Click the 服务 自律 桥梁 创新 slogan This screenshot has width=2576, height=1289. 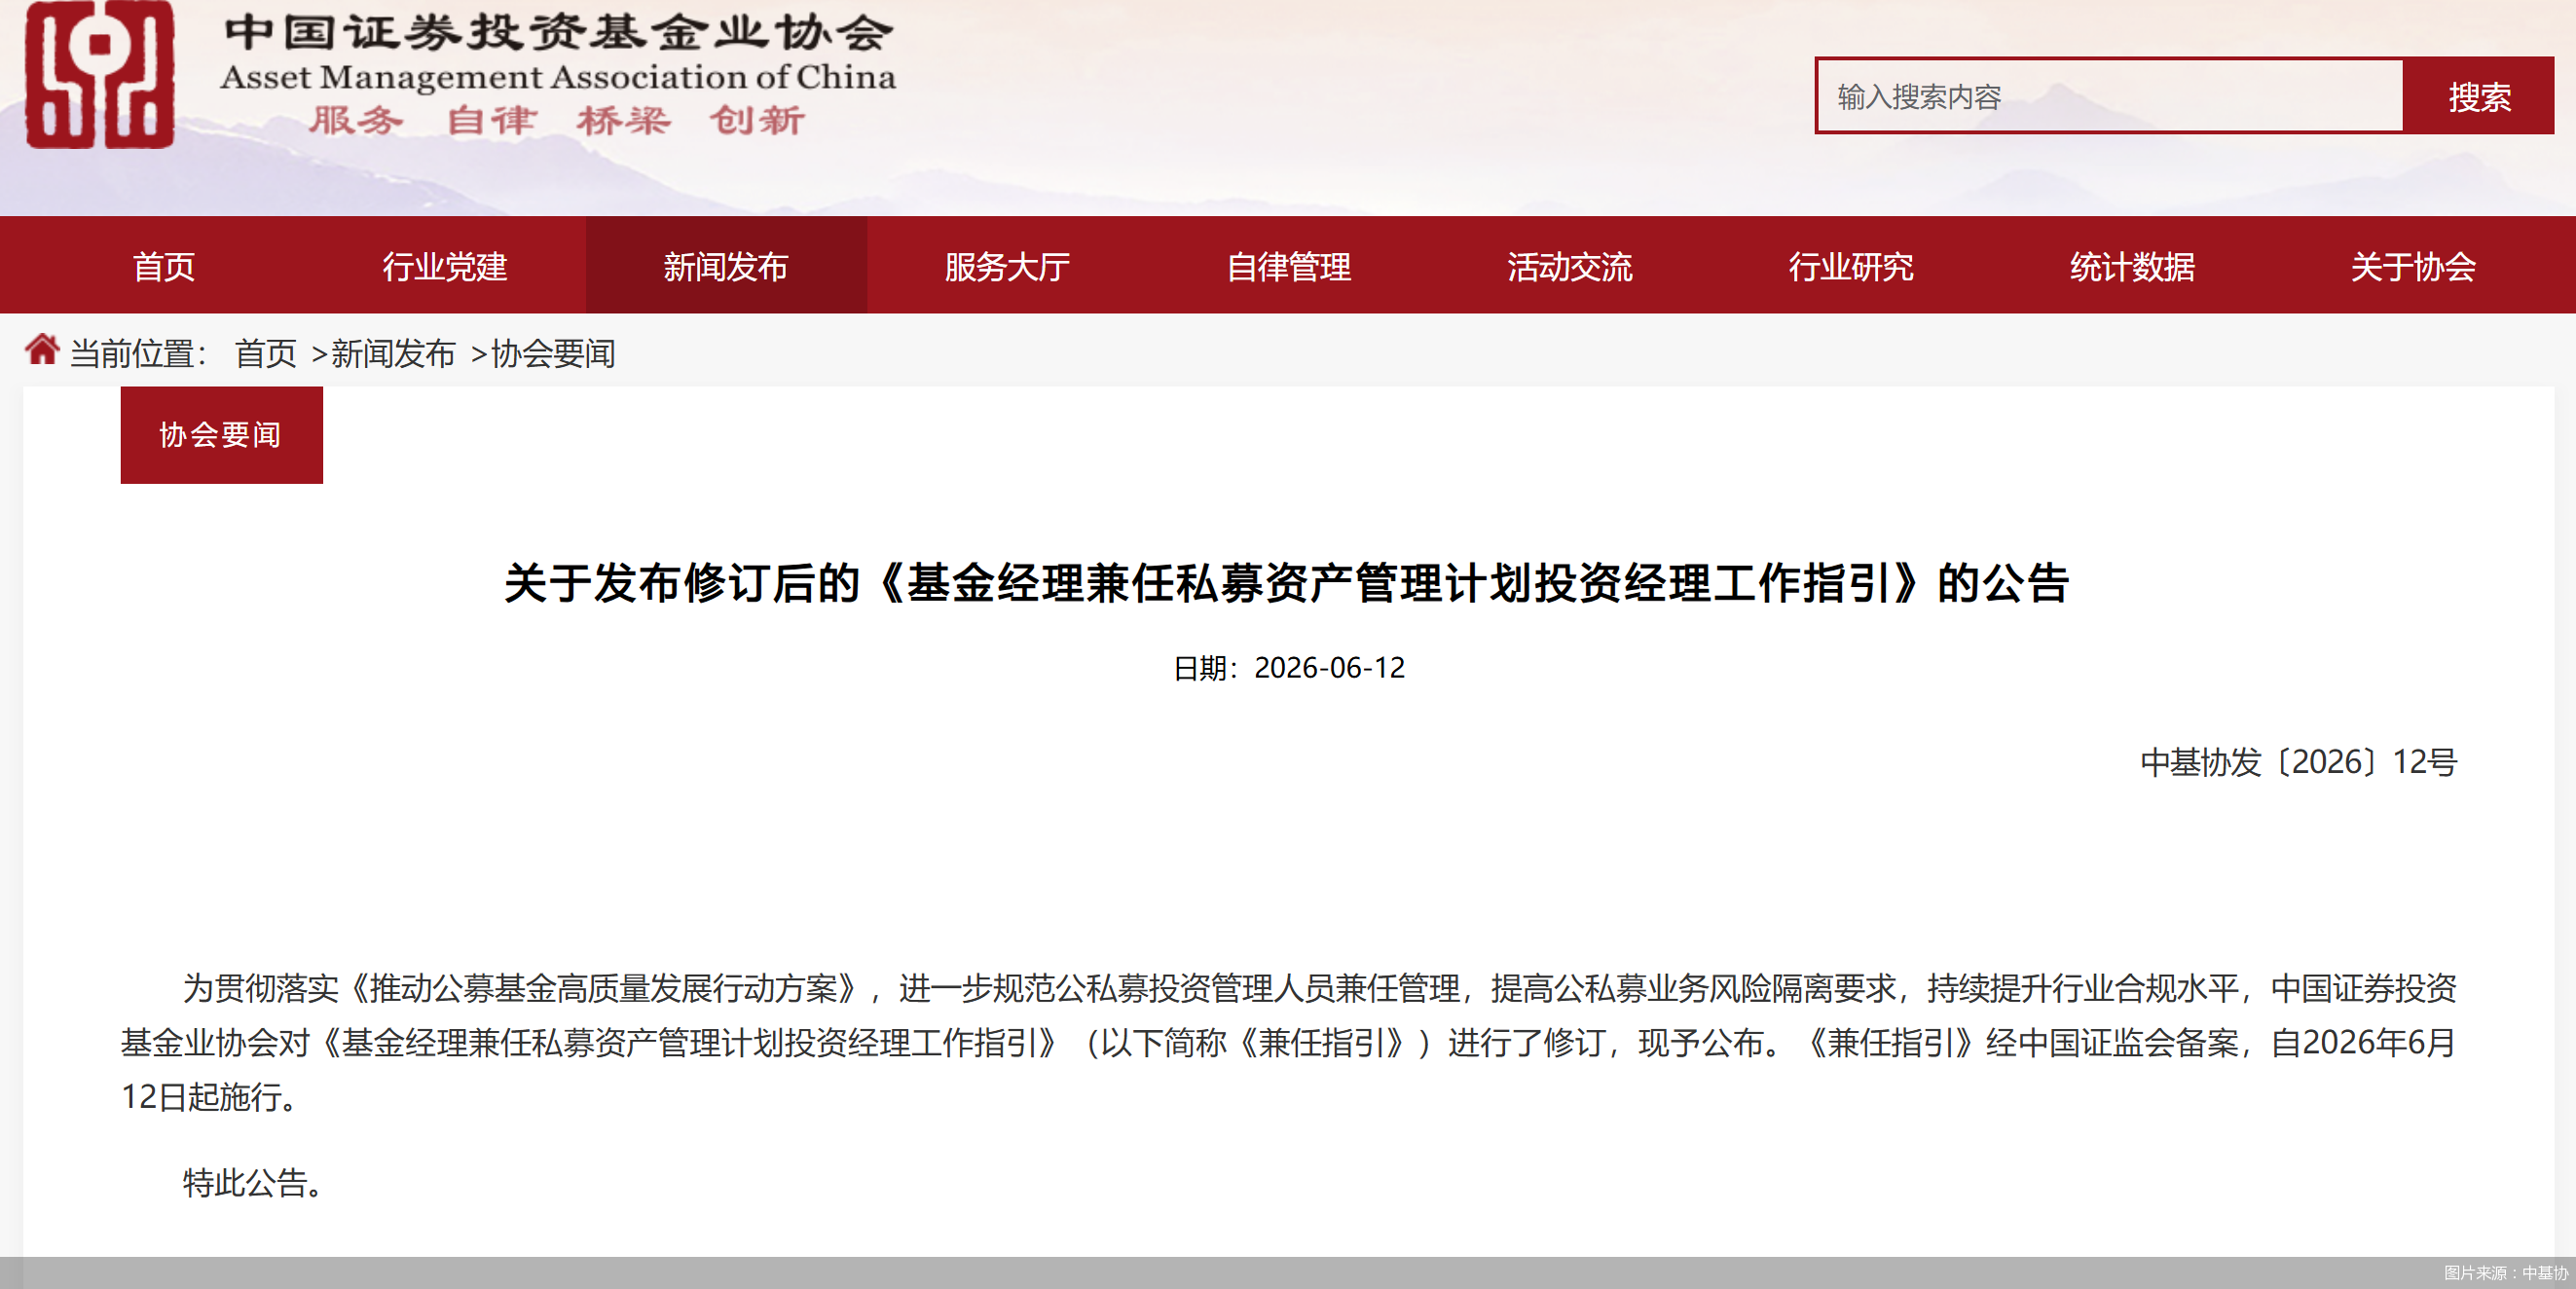556,121
